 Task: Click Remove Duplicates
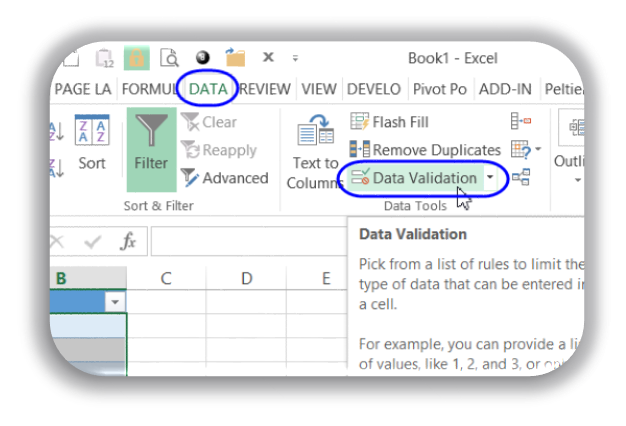click(424, 150)
